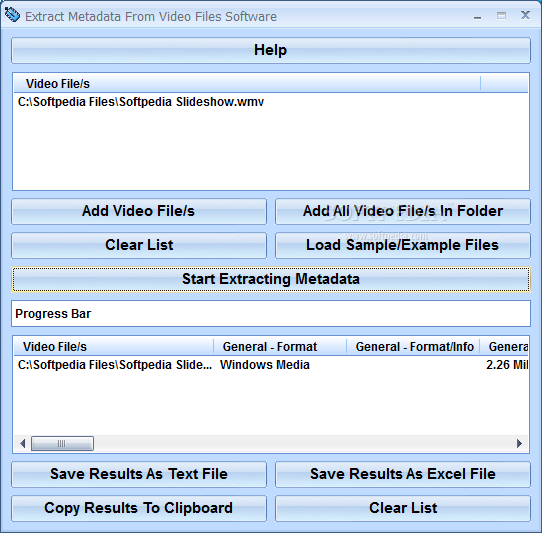
Task: Open the Help button
Action: point(271,50)
